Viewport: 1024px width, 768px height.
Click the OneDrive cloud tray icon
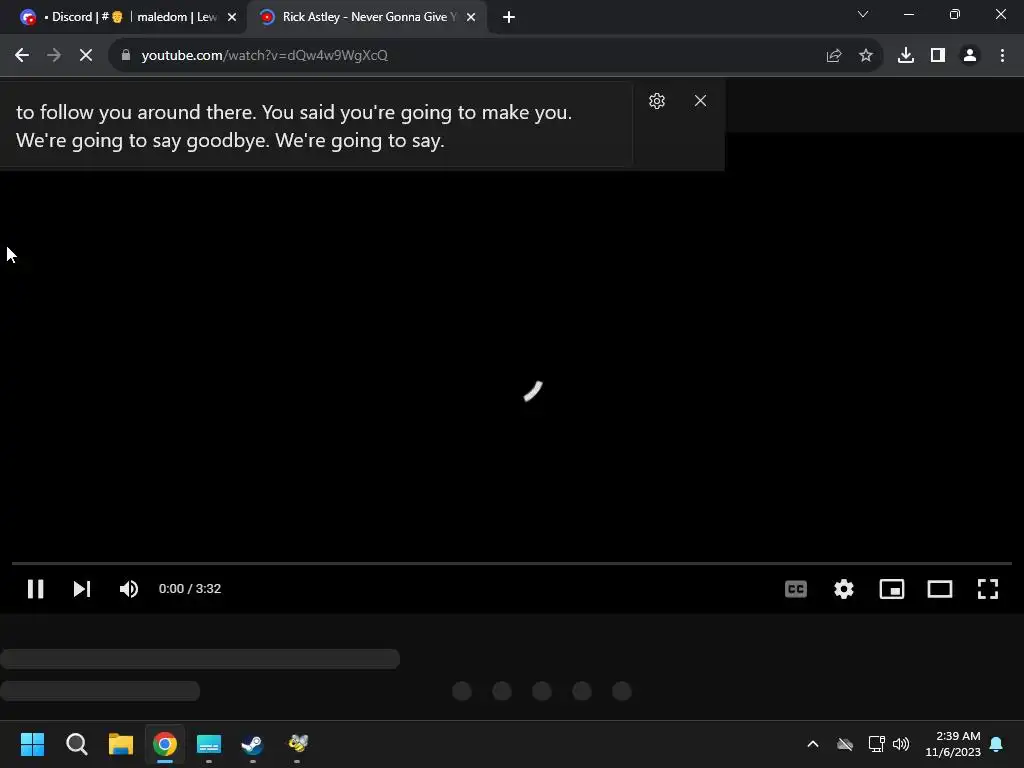click(845, 744)
